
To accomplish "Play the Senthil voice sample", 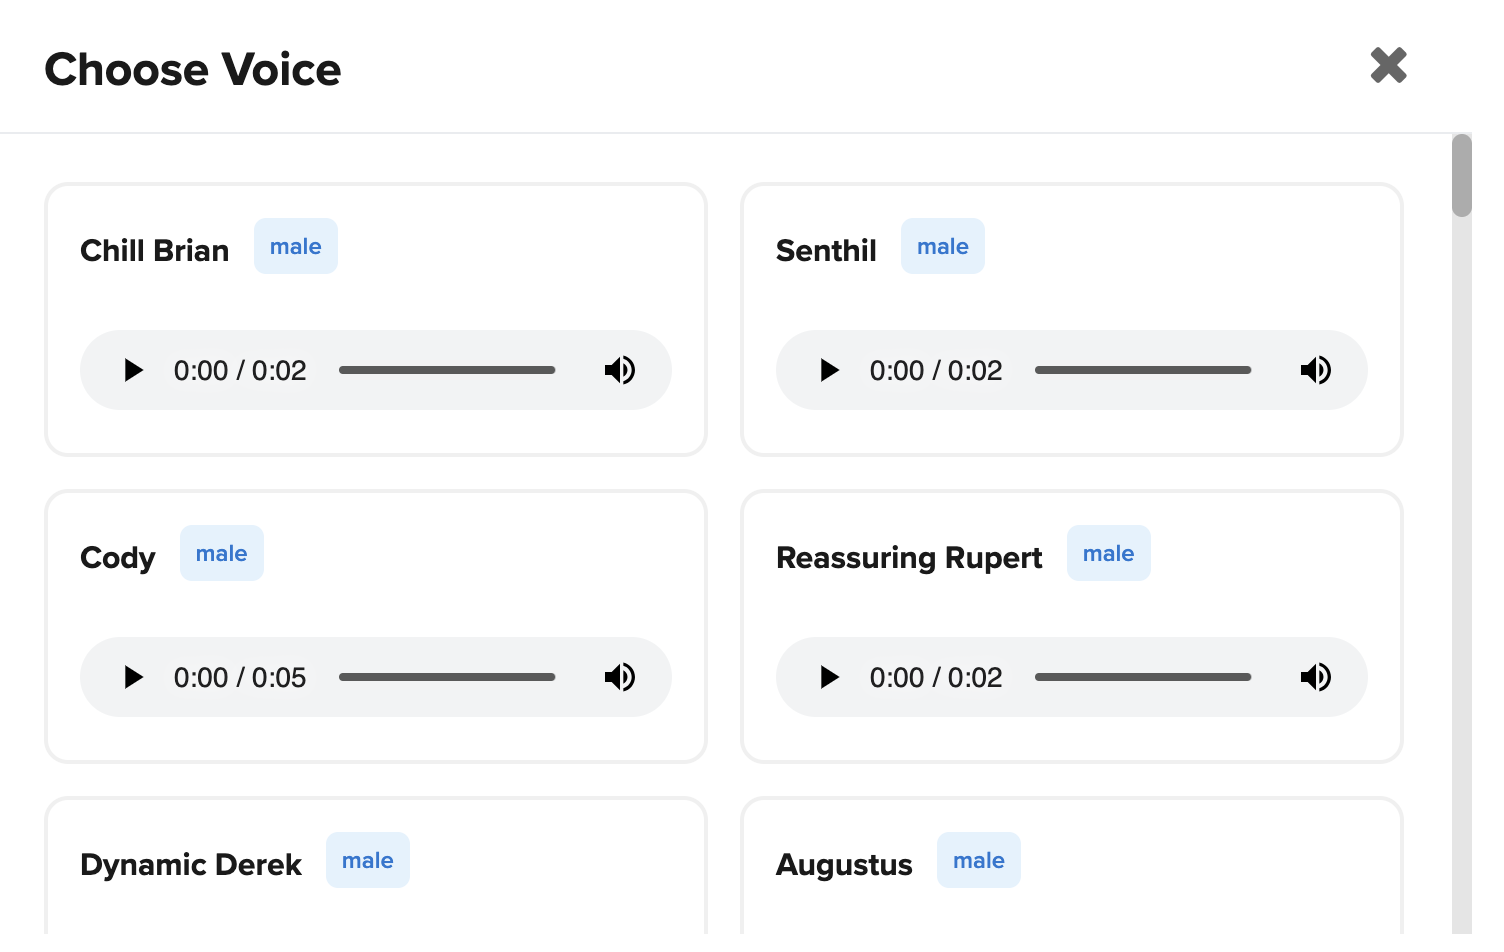I will click(x=829, y=371).
